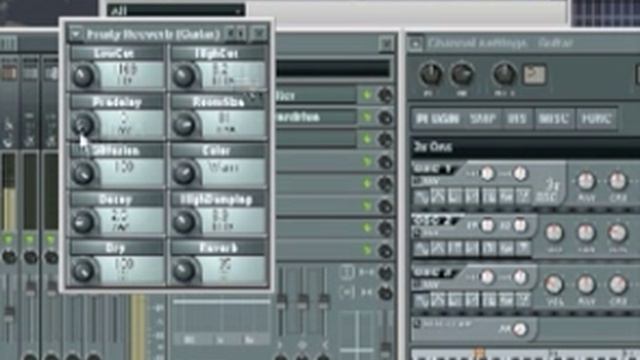Select the saw wave shape for OSC 1

click(471, 198)
